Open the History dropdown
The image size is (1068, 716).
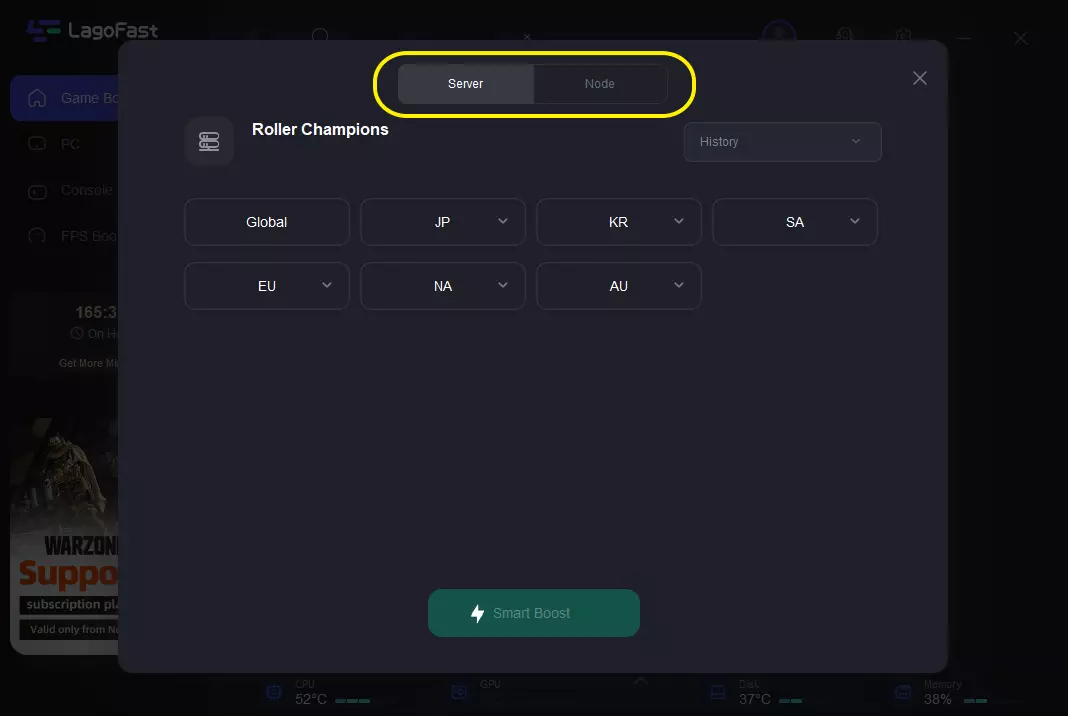pos(782,142)
